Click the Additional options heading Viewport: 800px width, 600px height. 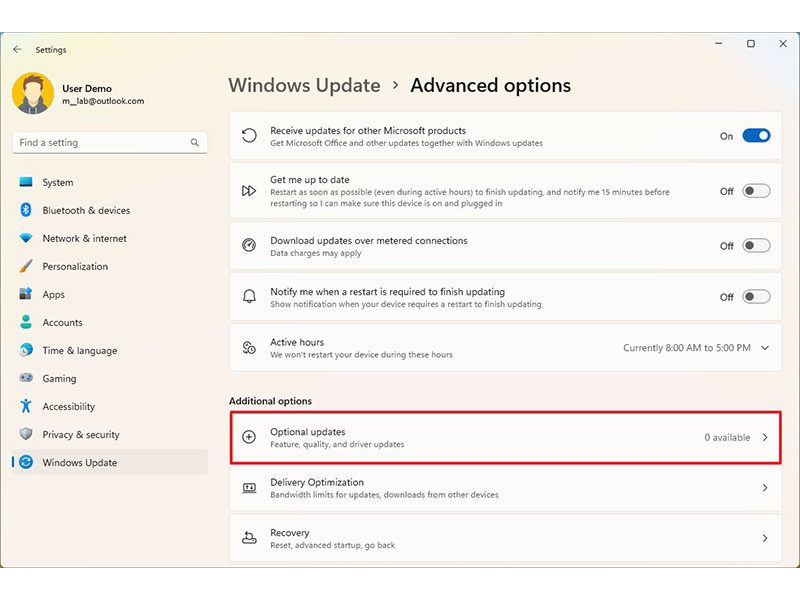pos(270,401)
